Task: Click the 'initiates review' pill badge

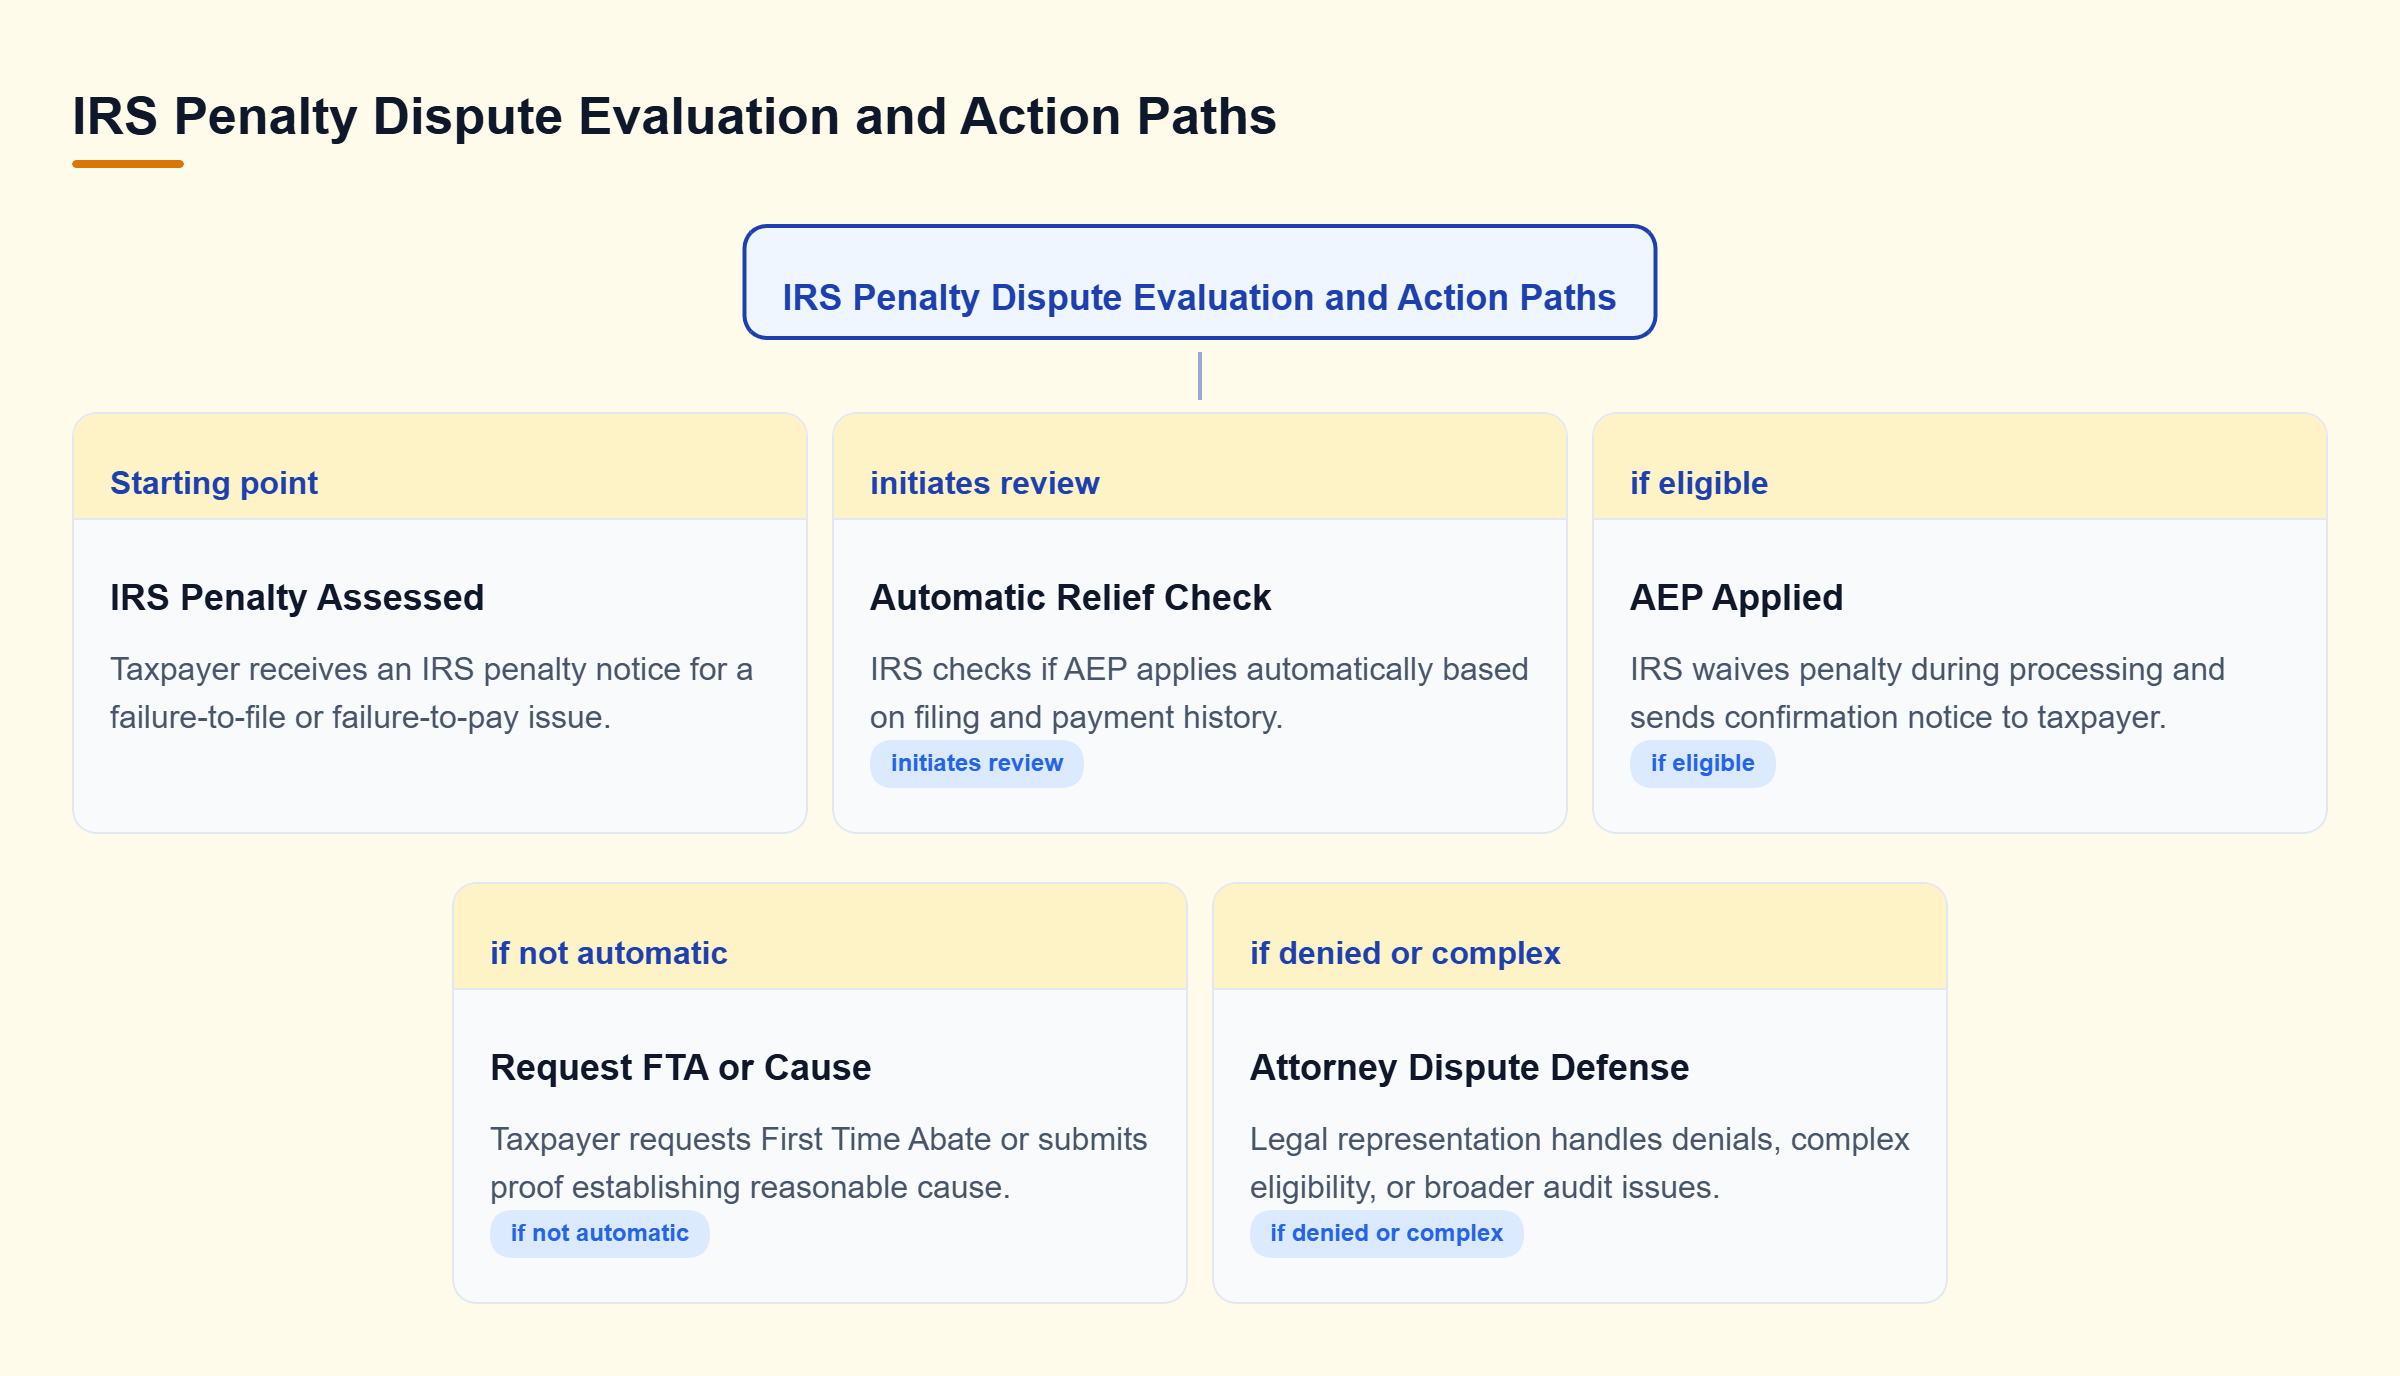Action: [976, 763]
